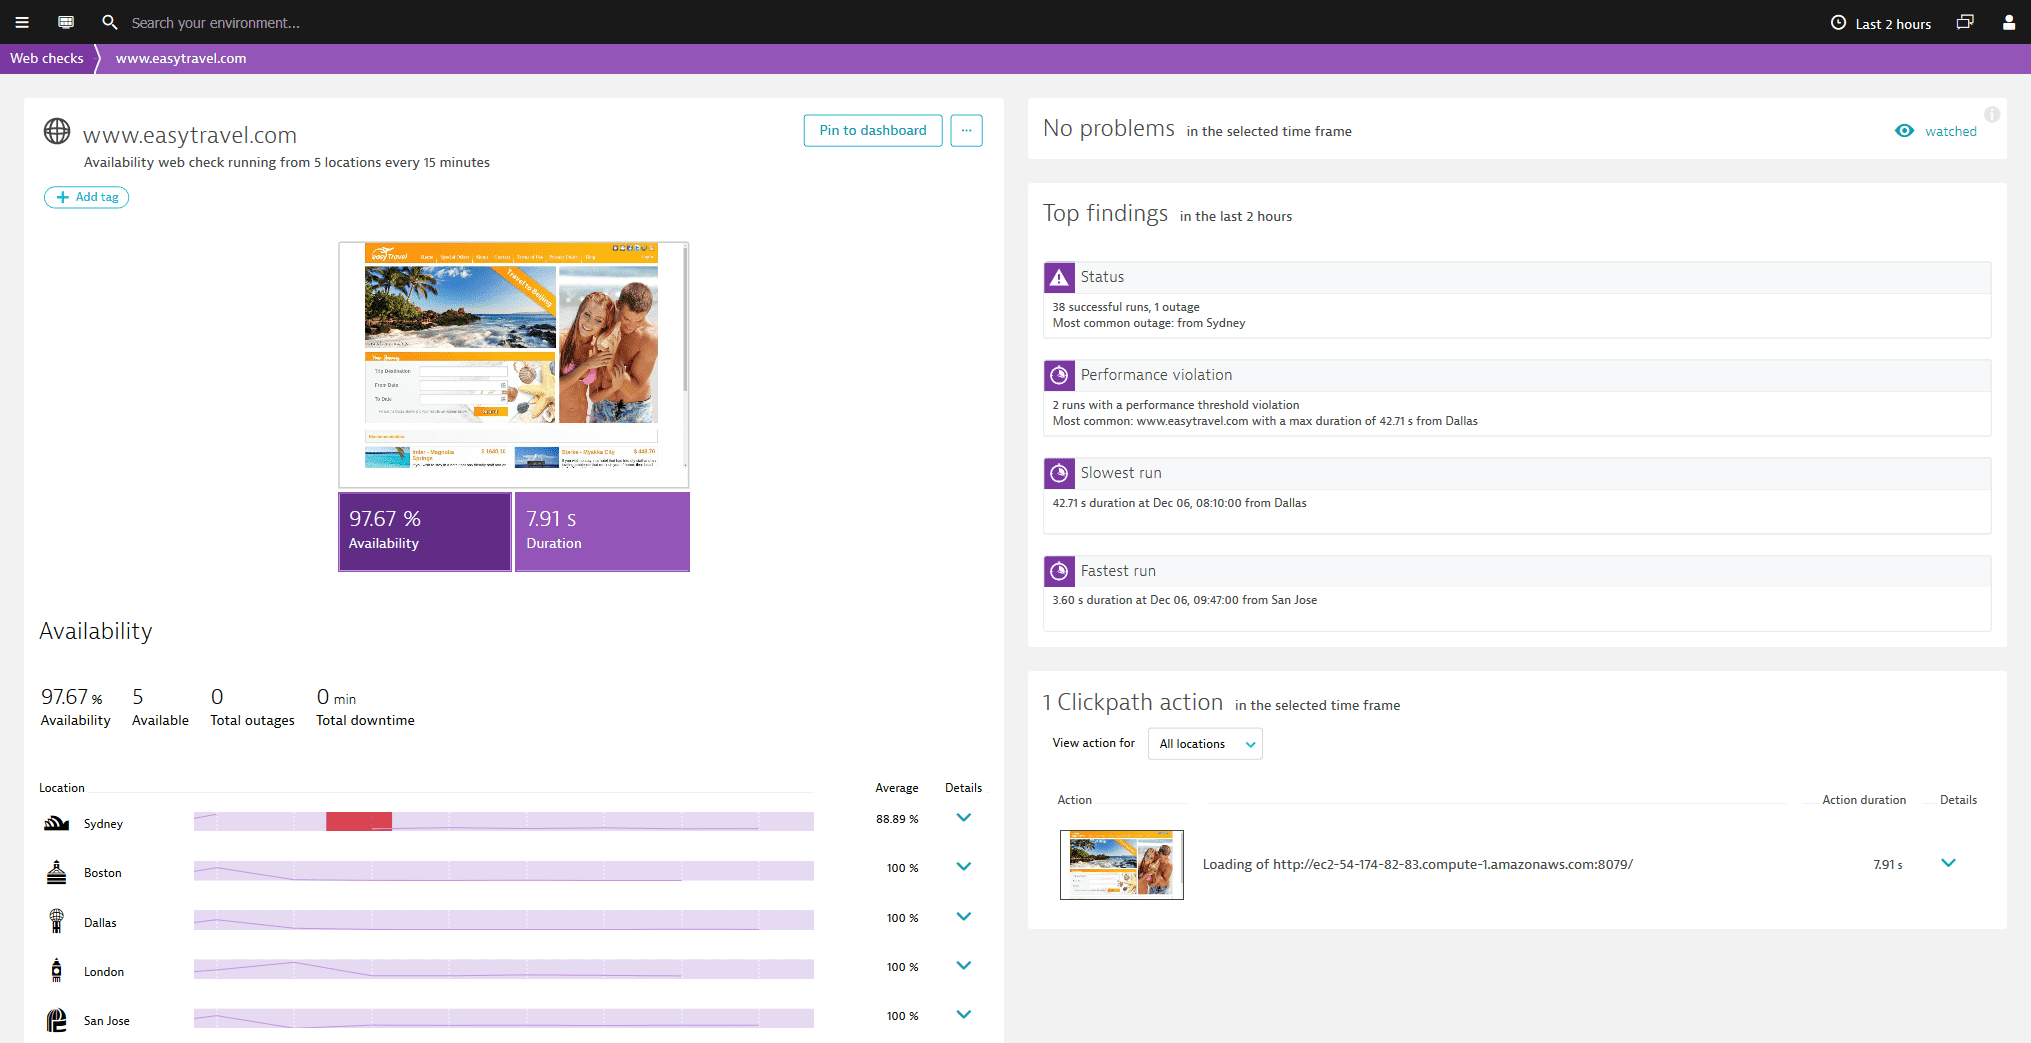
Task: Click the 88.89 % Sydney average value
Action: (x=897, y=819)
